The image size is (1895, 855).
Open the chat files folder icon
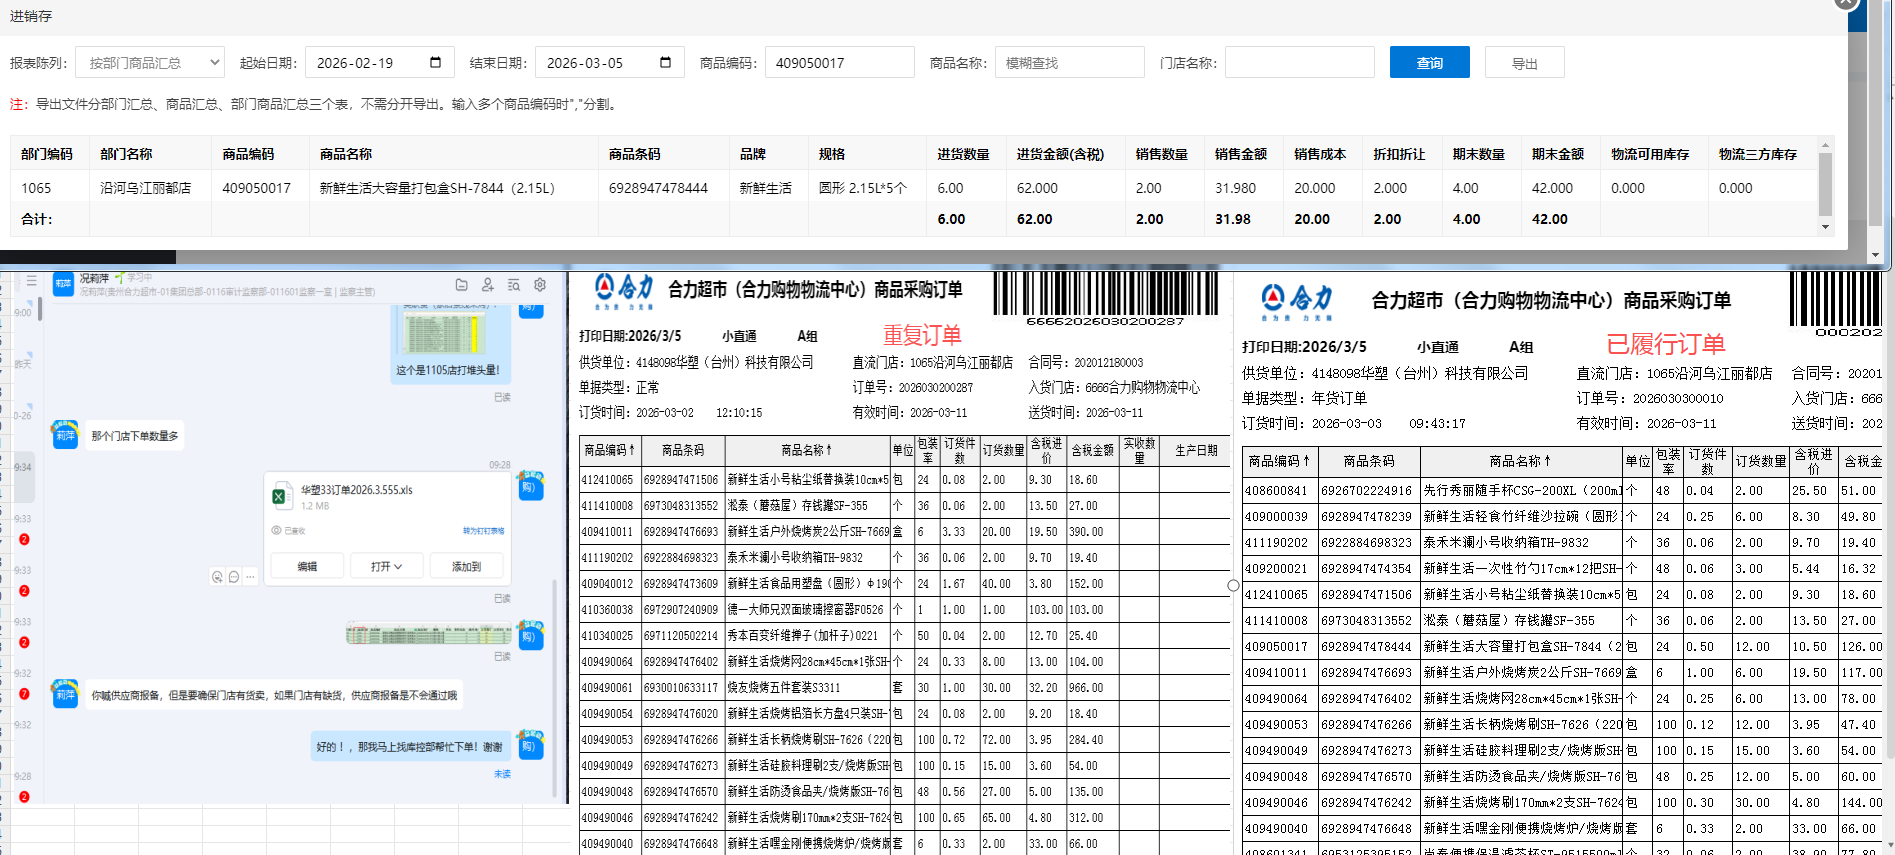click(461, 285)
